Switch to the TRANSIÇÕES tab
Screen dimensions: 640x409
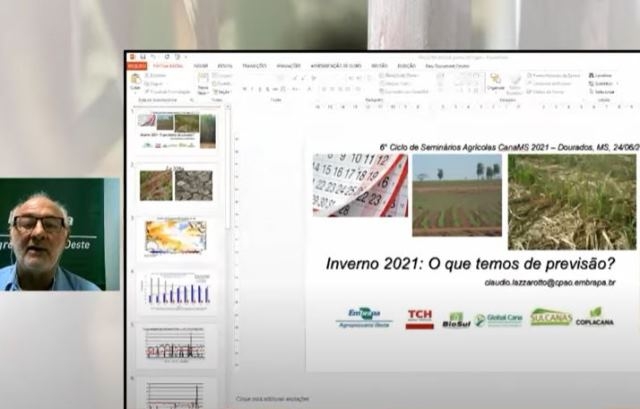pos(254,66)
